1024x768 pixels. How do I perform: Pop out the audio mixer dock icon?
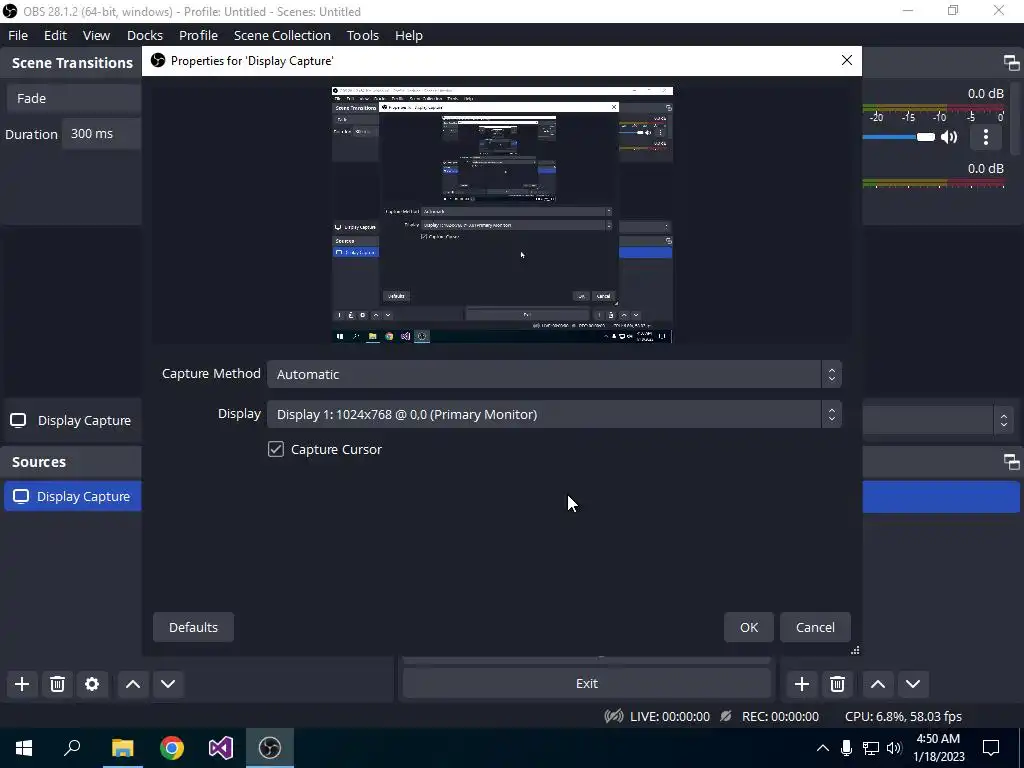click(1012, 63)
